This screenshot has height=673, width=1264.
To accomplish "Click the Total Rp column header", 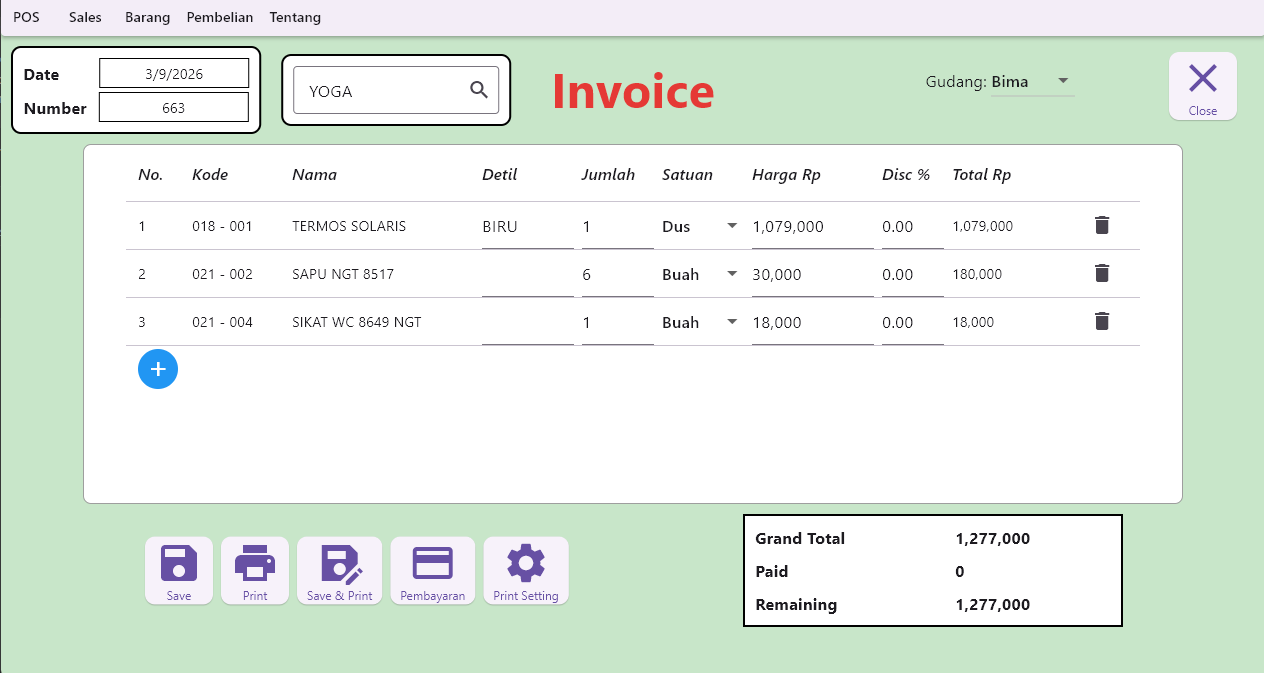I will pyautogui.click(x=981, y=174).
